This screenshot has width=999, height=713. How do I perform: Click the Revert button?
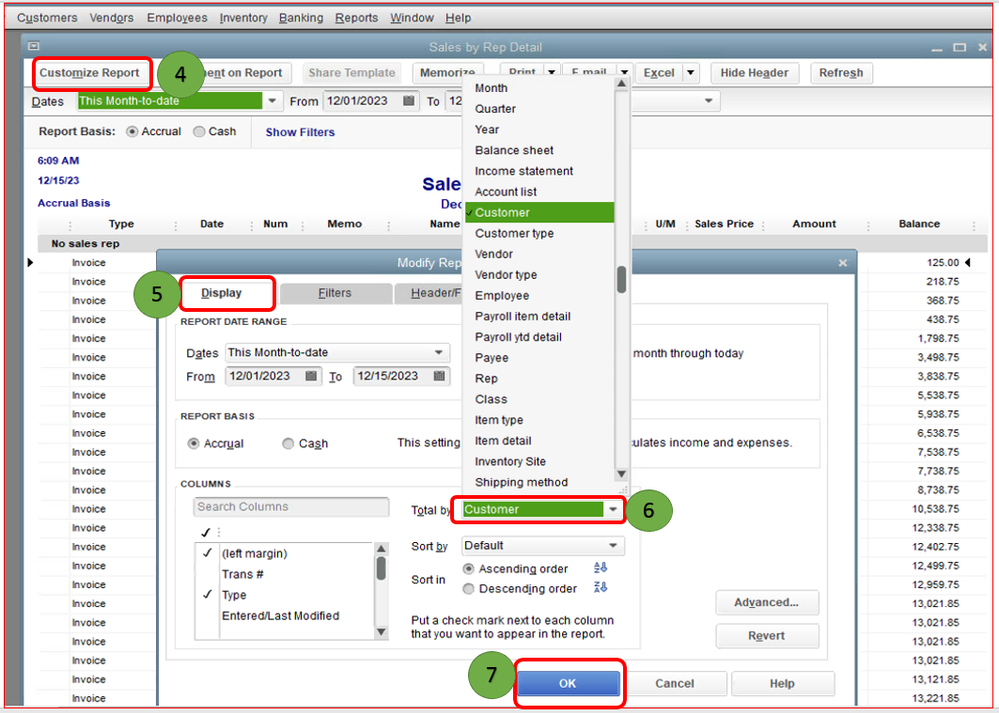(x=766, y=636)
